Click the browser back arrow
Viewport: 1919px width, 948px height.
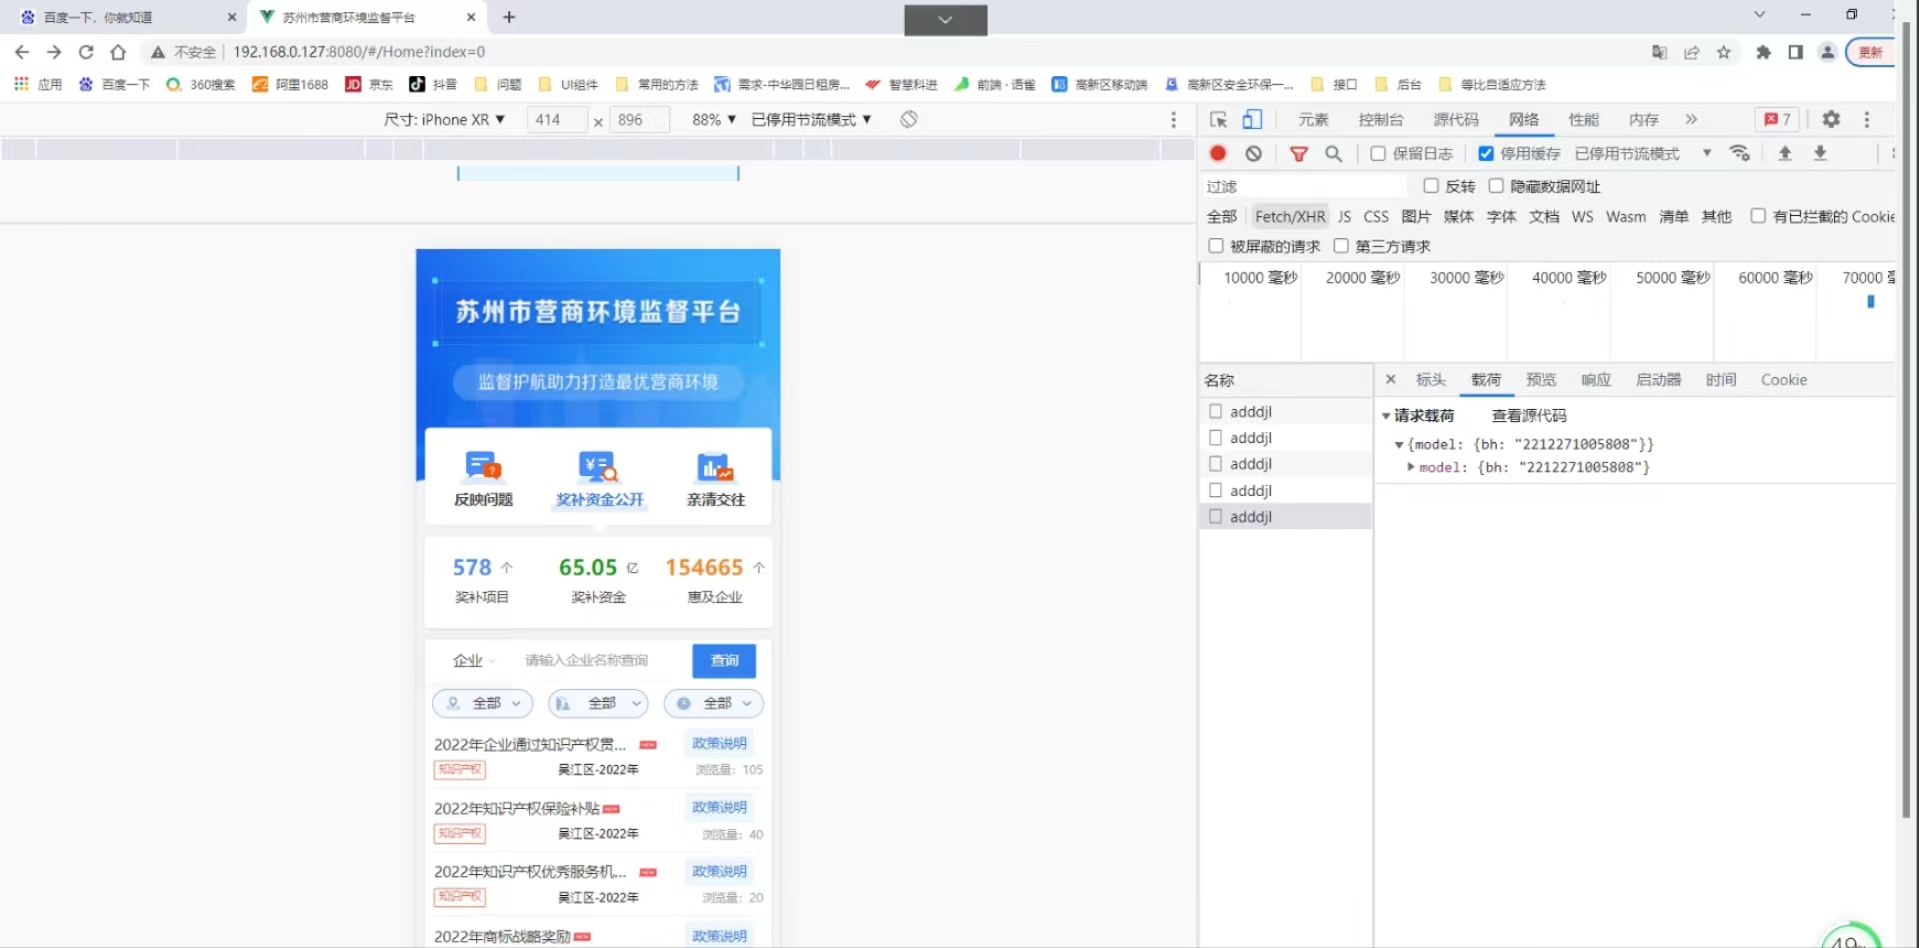click(22, 52)
